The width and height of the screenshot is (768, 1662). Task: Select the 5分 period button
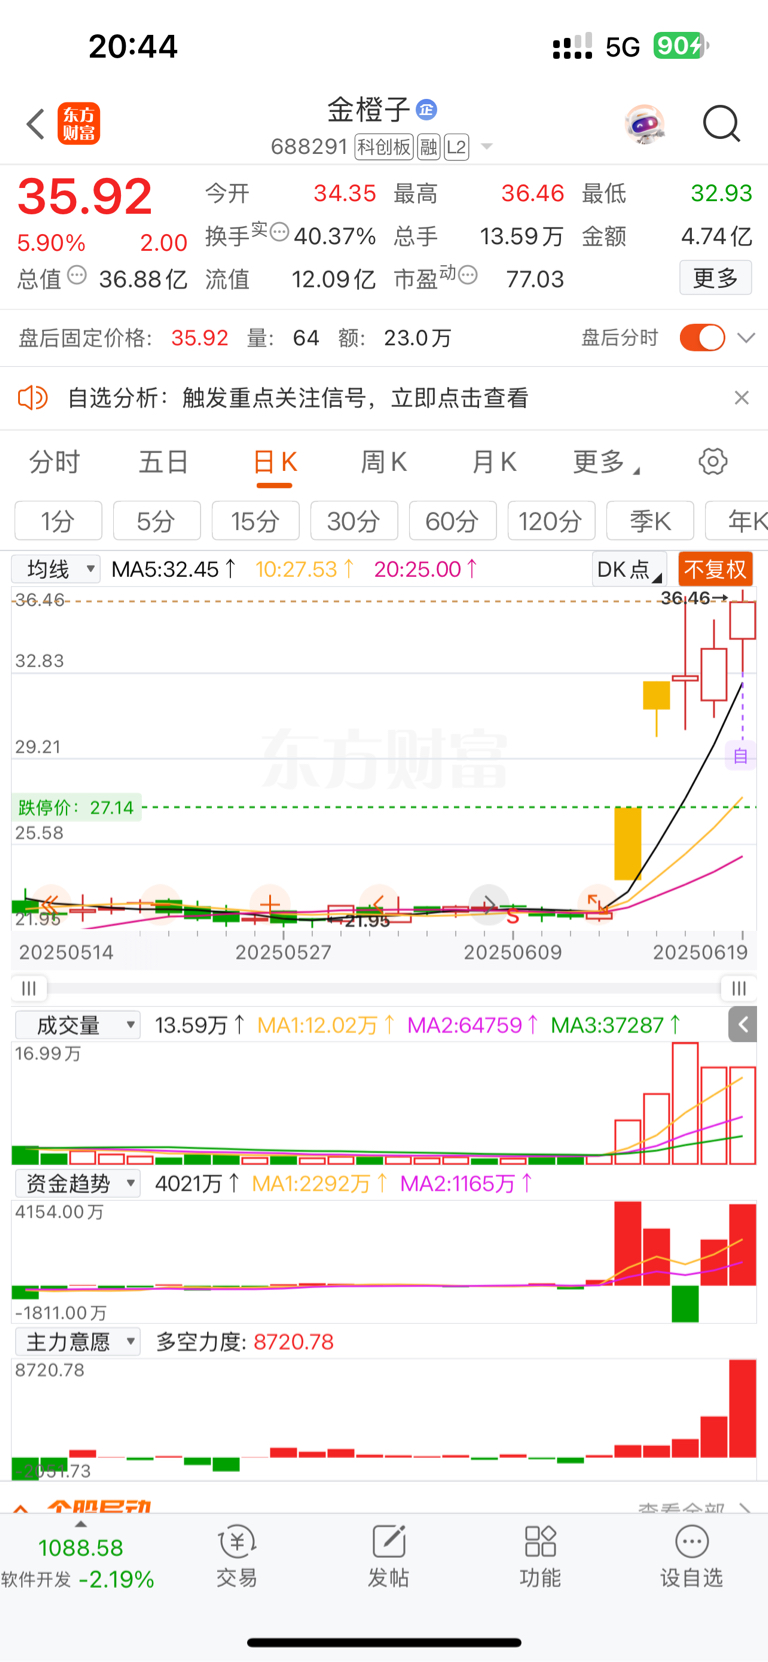tap(156, 521)
